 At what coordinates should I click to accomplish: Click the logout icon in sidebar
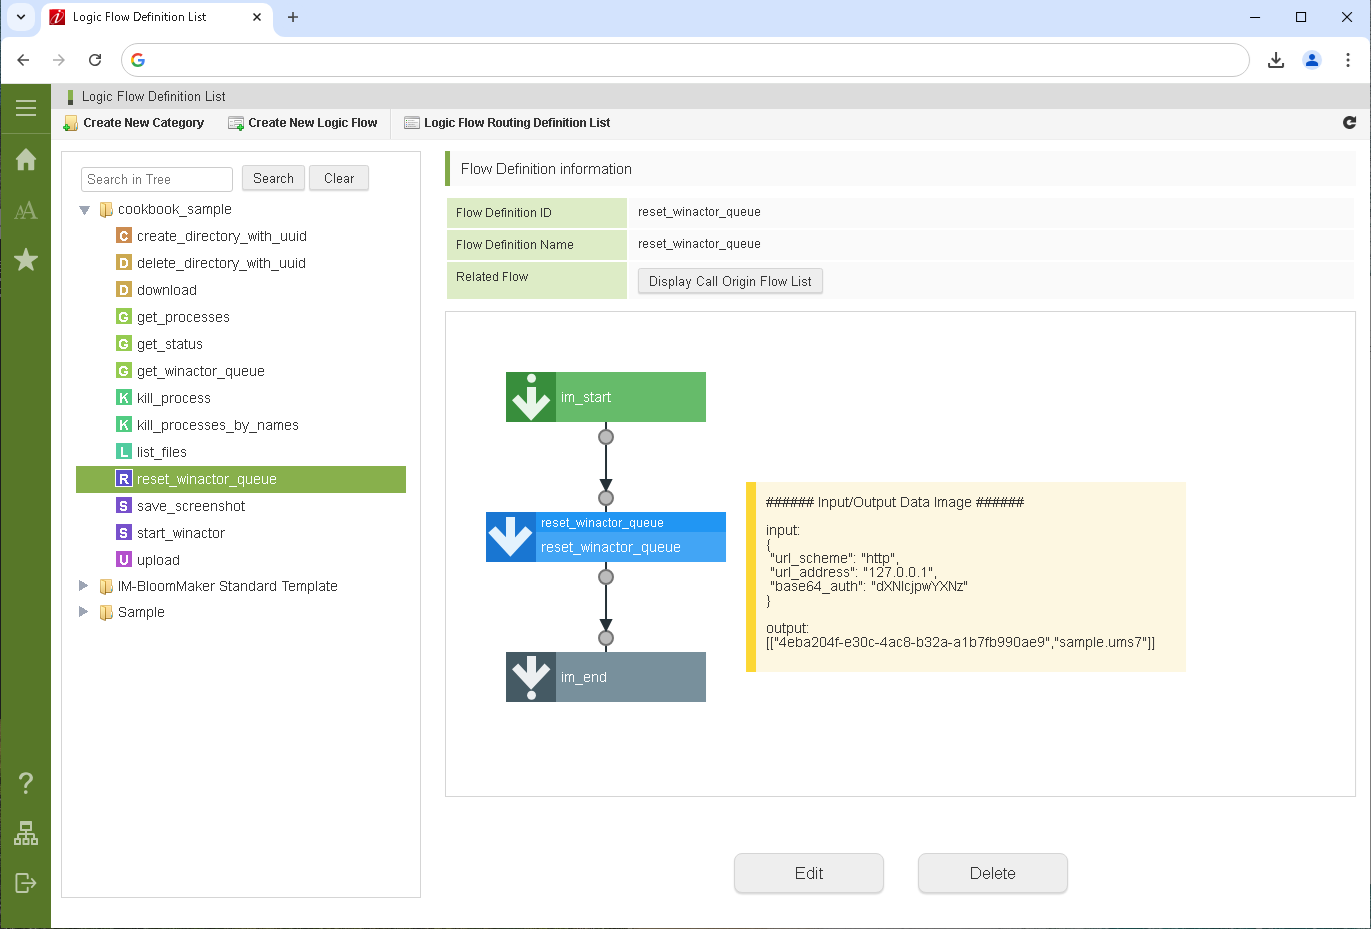pyautogui.click(x=26, y=882)
